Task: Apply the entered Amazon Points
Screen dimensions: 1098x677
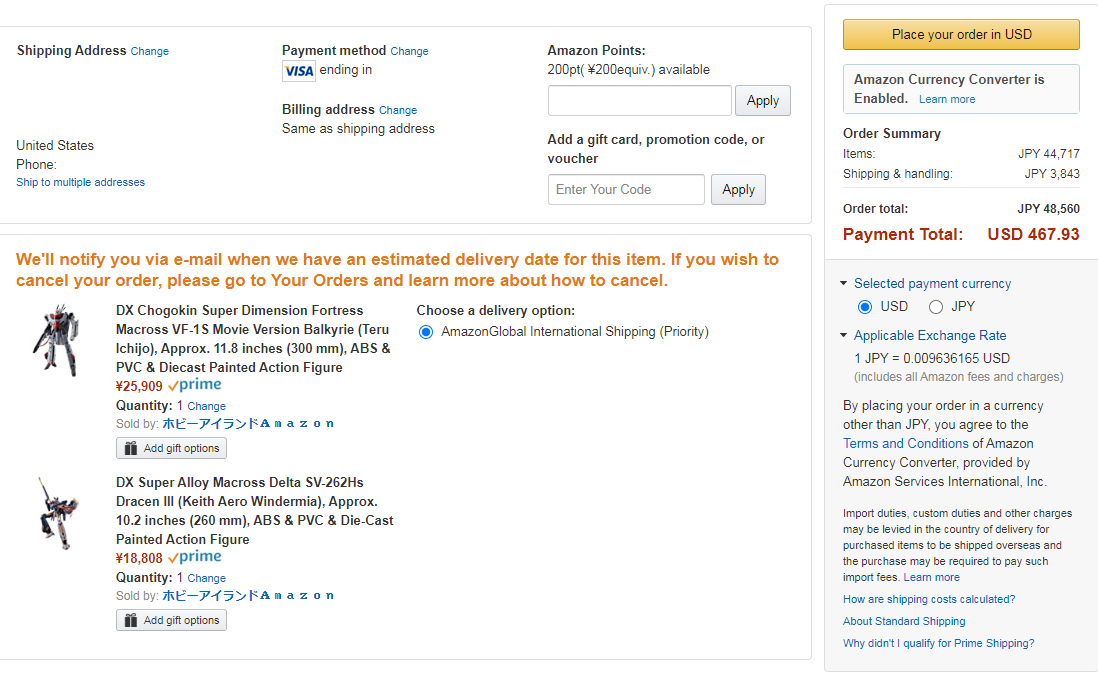Action: click(x=763, y=101)
